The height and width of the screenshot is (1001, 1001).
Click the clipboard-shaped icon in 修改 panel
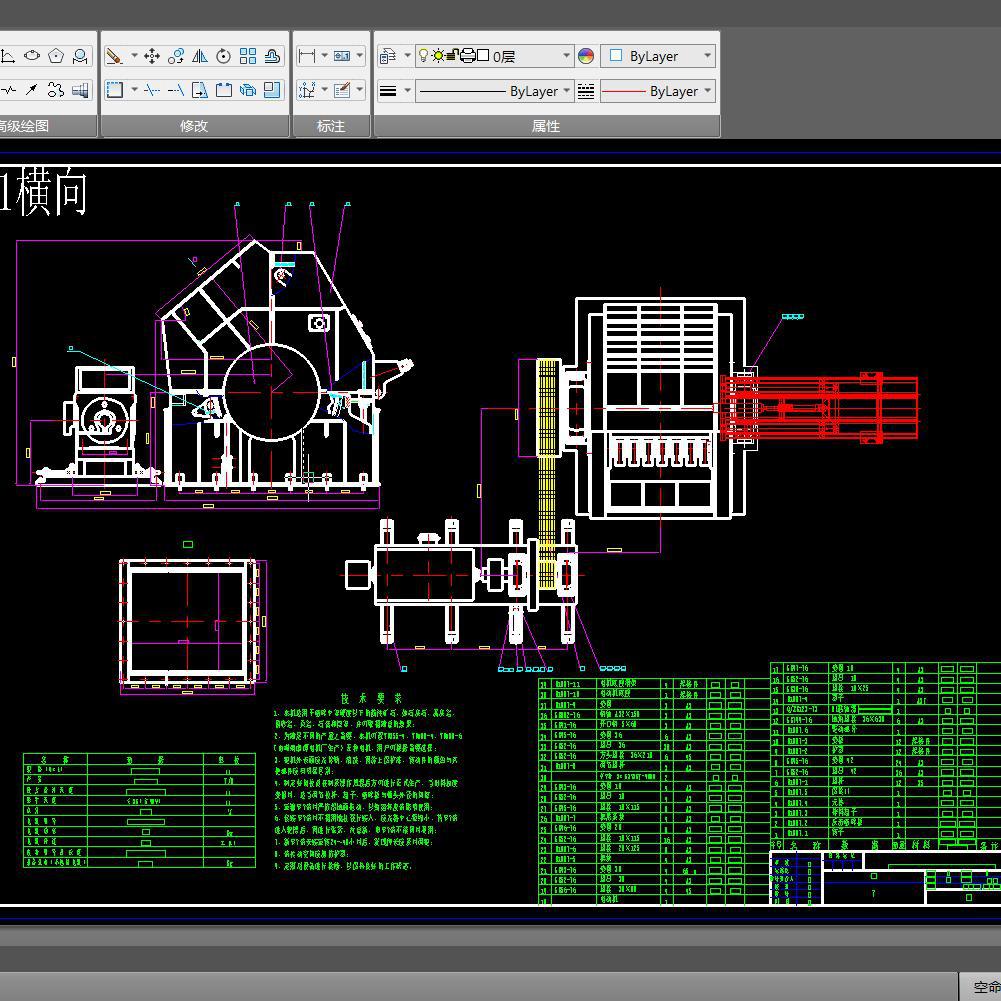tap(223, 90)
